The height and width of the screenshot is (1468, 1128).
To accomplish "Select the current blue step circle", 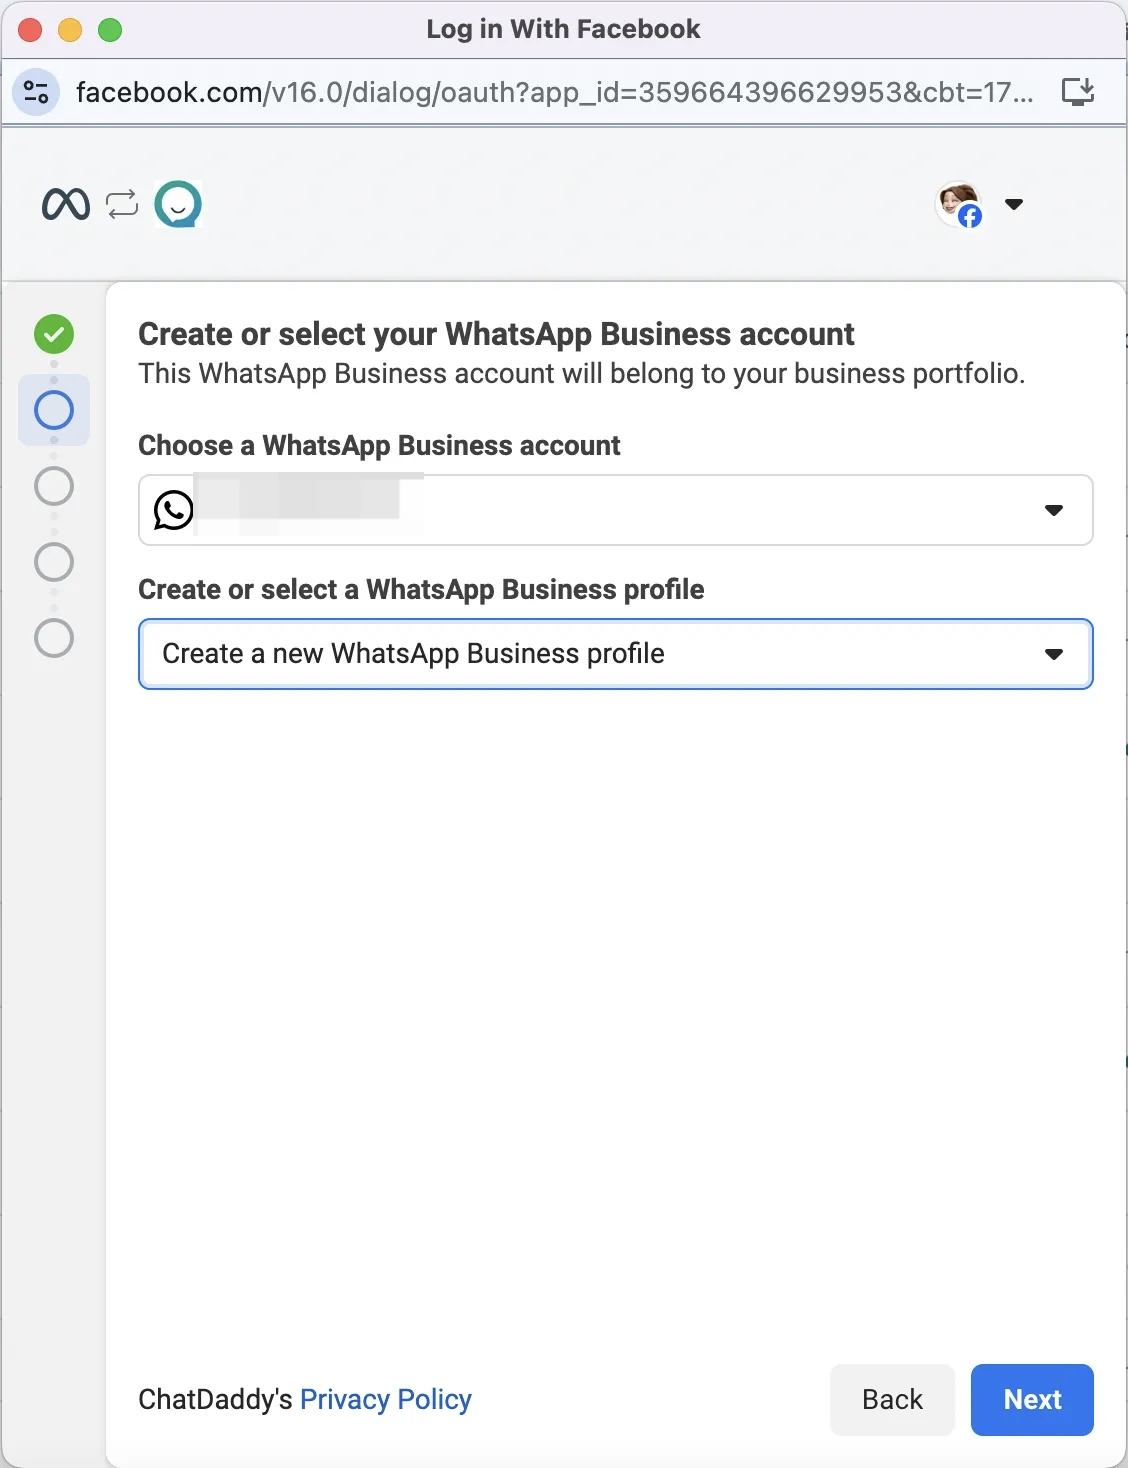I will (x=54, y=410).
